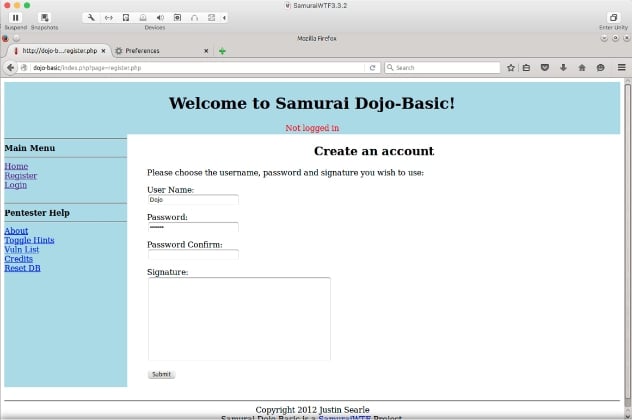Open VM settings wrench icon
The width and height of the screenshot is (632, 420).
click(x=91, y=18)
